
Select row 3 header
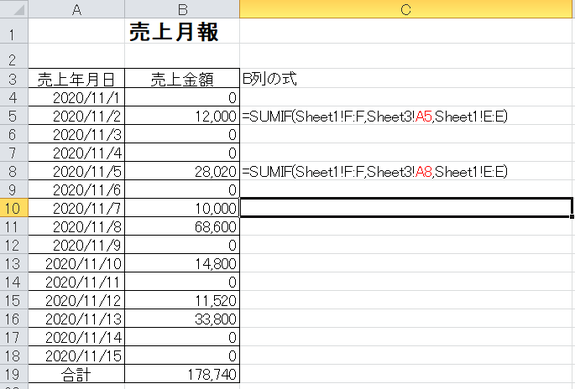point(14,79)
